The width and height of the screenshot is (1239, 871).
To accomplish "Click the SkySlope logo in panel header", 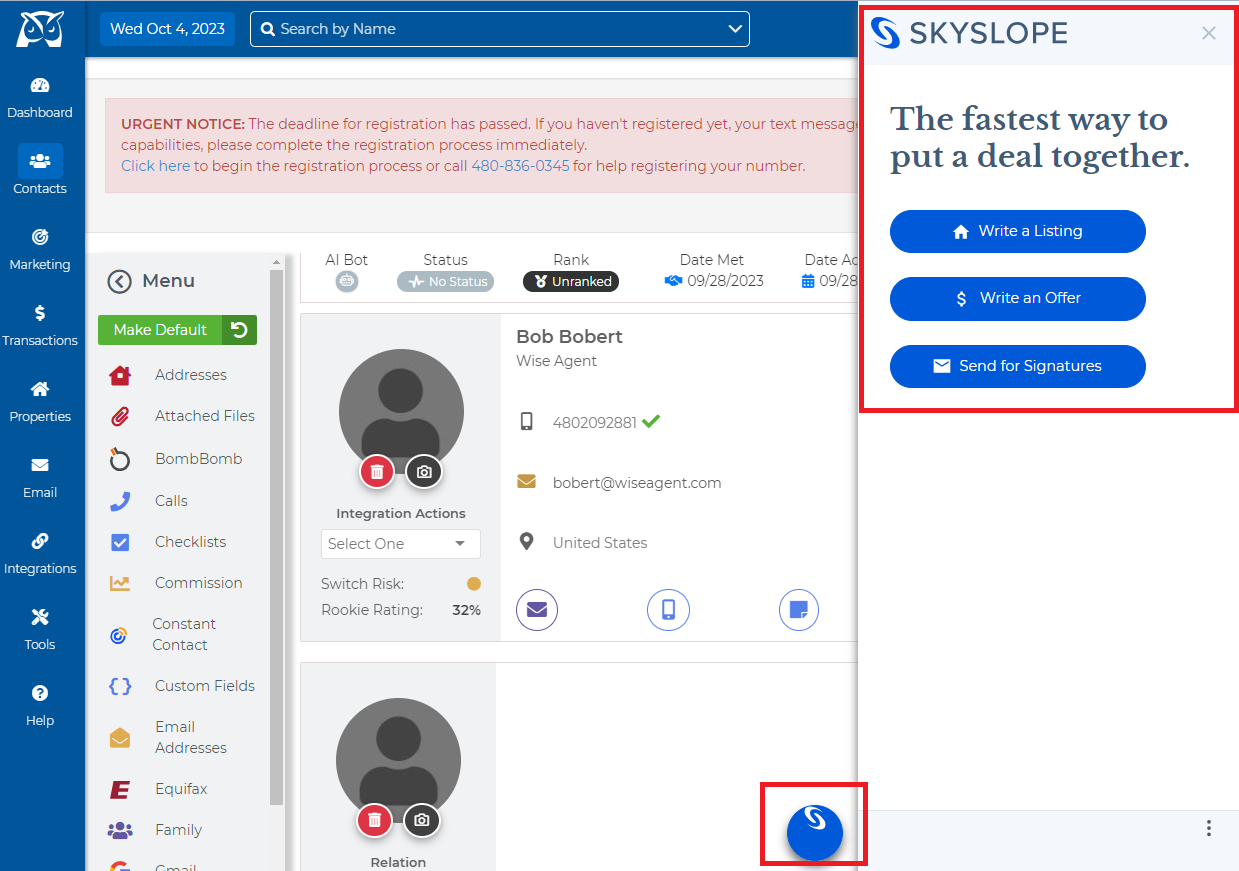I will coord(969,33).
